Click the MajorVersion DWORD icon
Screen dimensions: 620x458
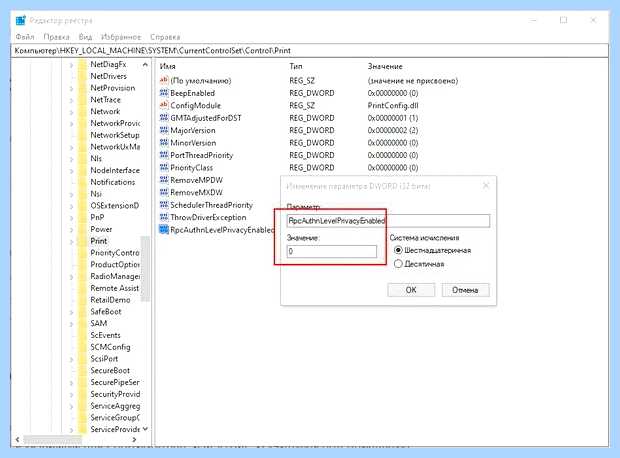pyautogui.click(x=164, y=130)
